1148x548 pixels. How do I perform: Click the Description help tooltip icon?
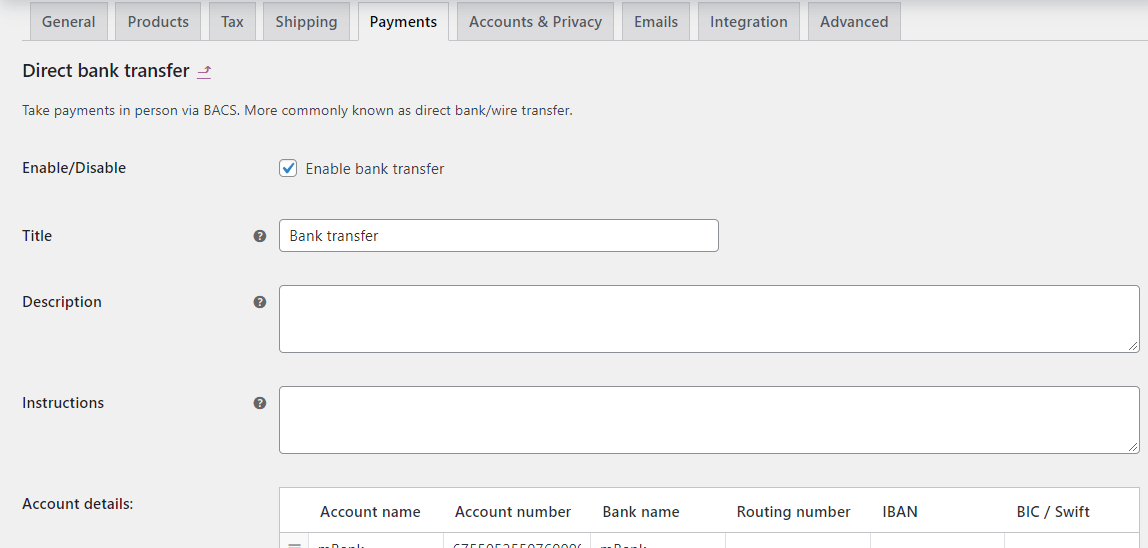[x=260, y=302]
